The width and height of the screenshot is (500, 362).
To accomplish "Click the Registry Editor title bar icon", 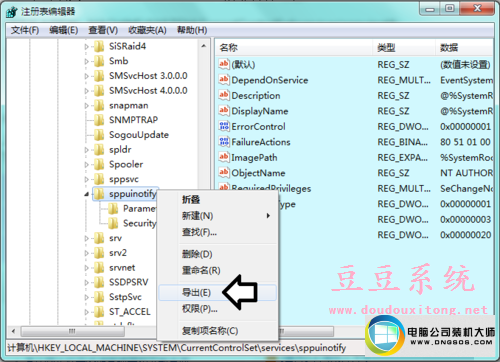I will click(x=11, y=12).
